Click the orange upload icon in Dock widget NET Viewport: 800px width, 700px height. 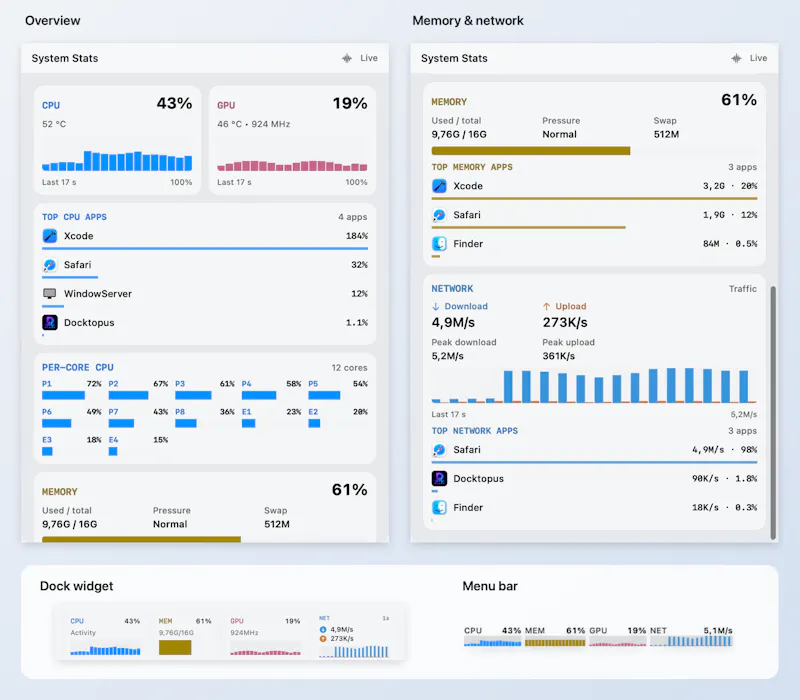point(323,639)
